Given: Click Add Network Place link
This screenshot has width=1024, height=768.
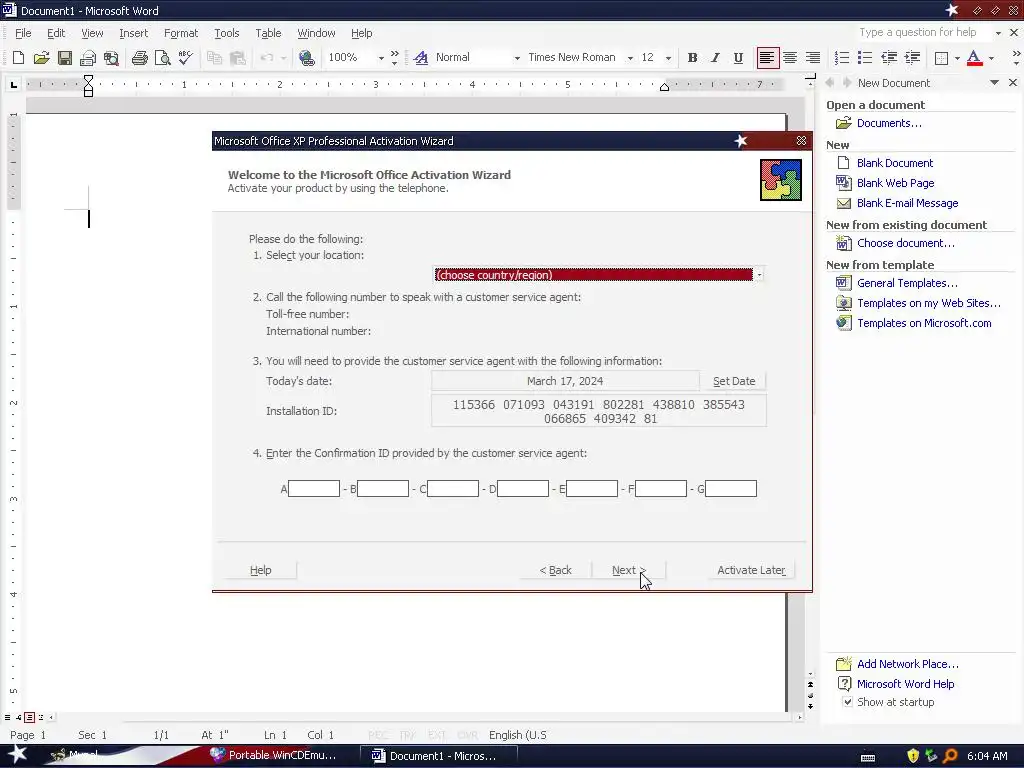Looking at the screenshot, I should (908, 664).
